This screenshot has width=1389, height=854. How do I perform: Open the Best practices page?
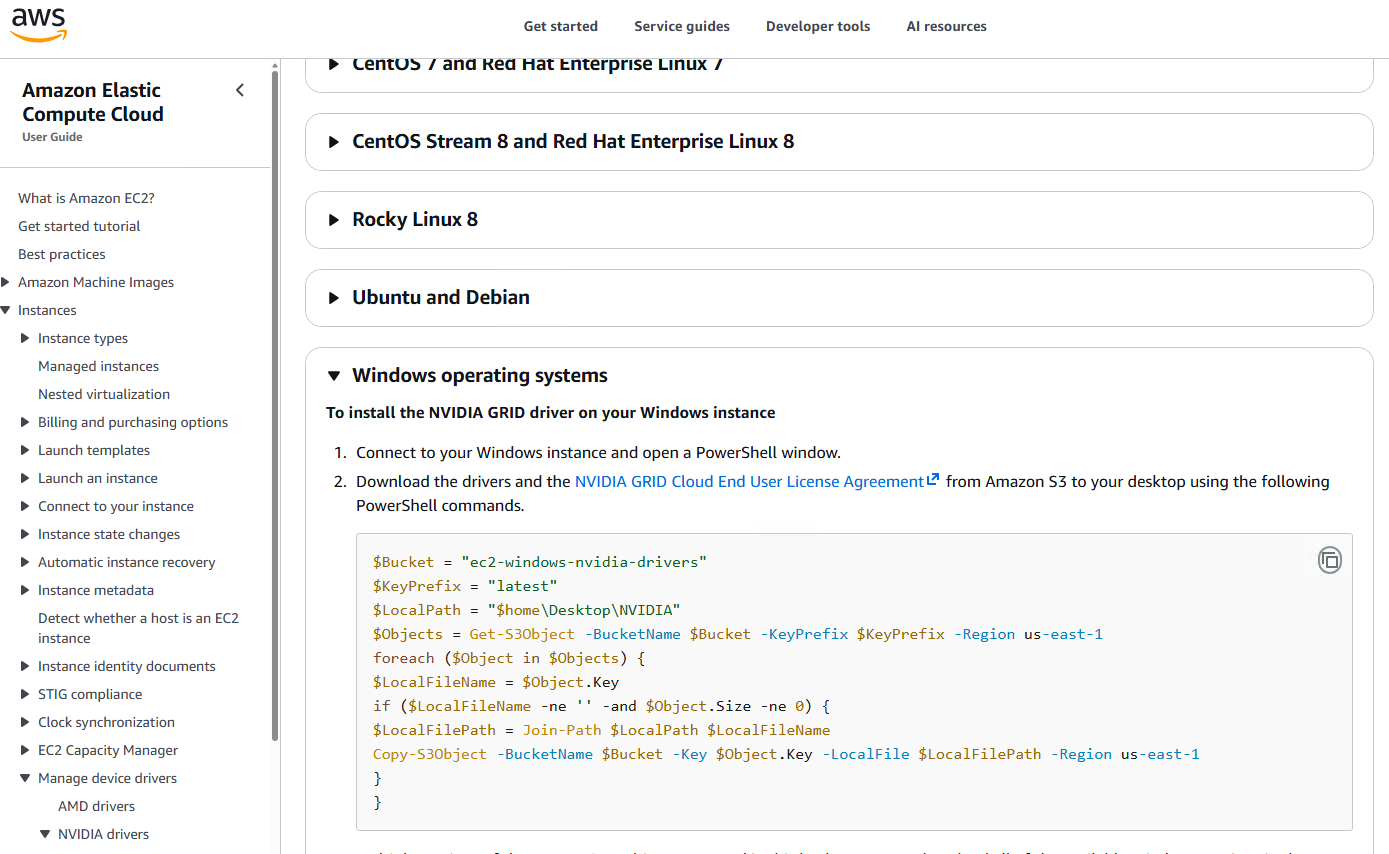click(x=62, y=255)
